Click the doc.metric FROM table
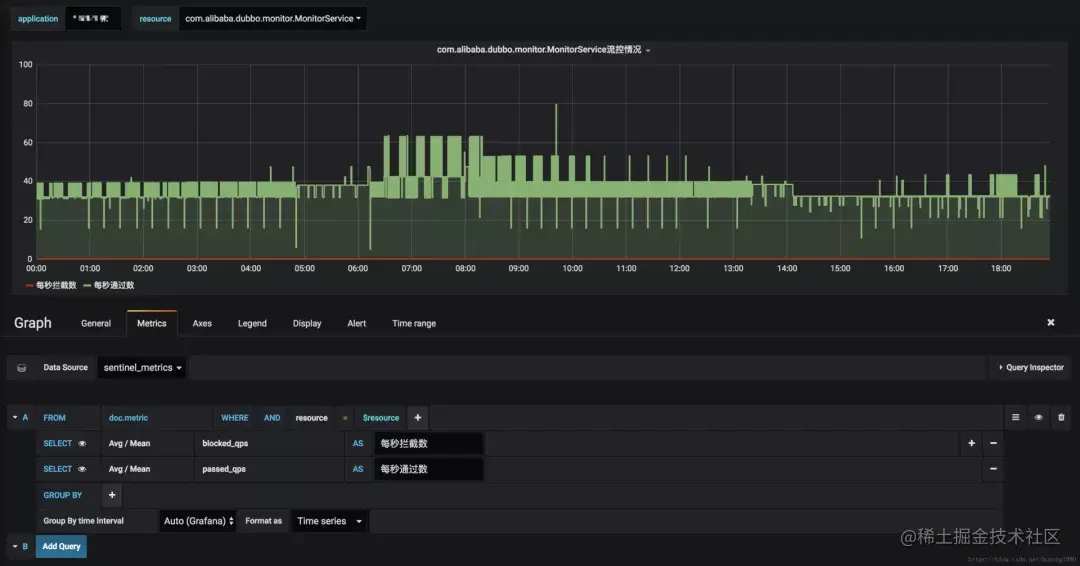This screenshot has width=1080, height=566. 128,418
